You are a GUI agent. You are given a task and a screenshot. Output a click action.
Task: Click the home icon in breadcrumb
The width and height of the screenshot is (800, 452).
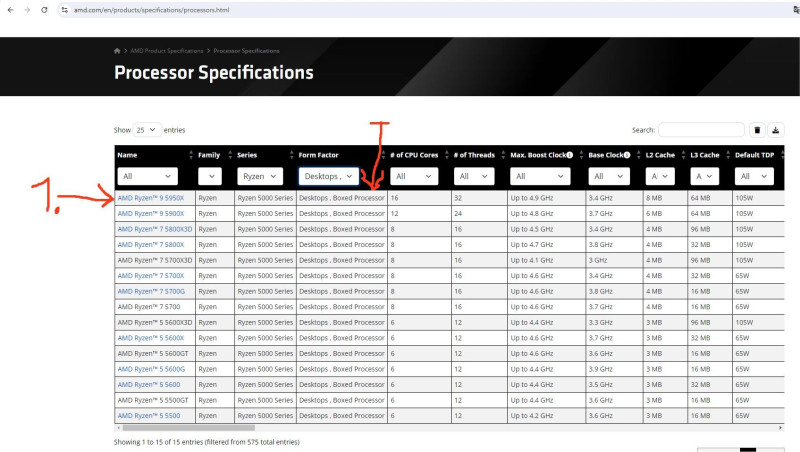(x=117, y=51)
